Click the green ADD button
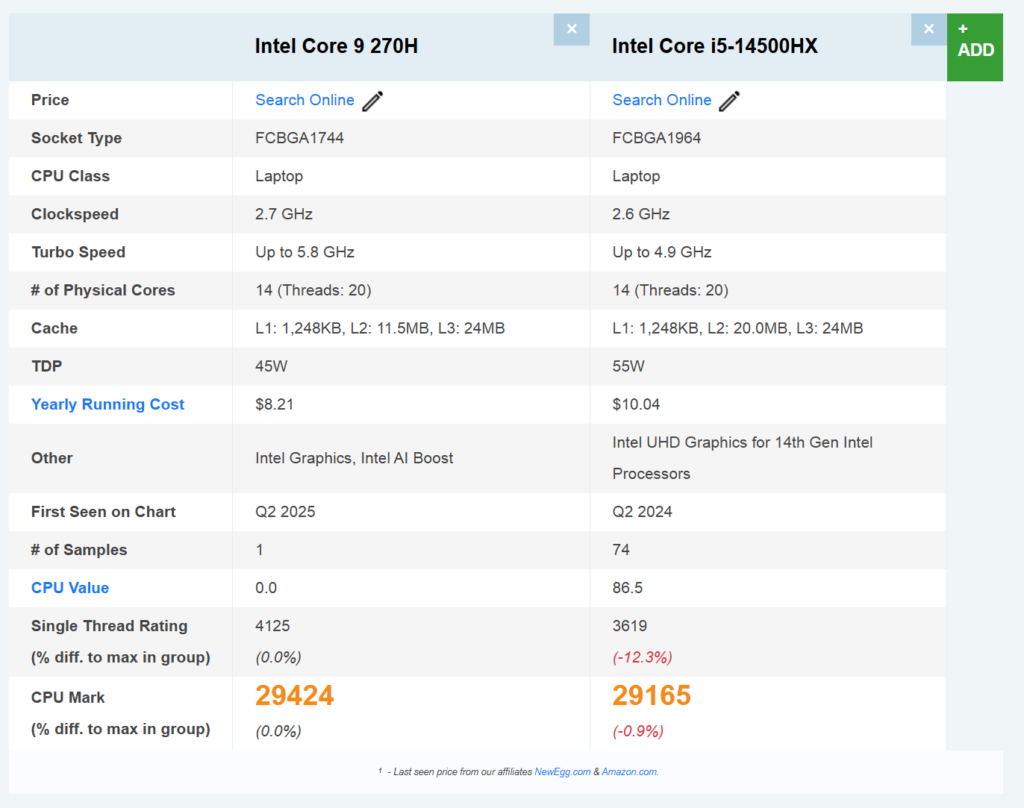Viewport: 1024px width, 808px height. point(975,47)
